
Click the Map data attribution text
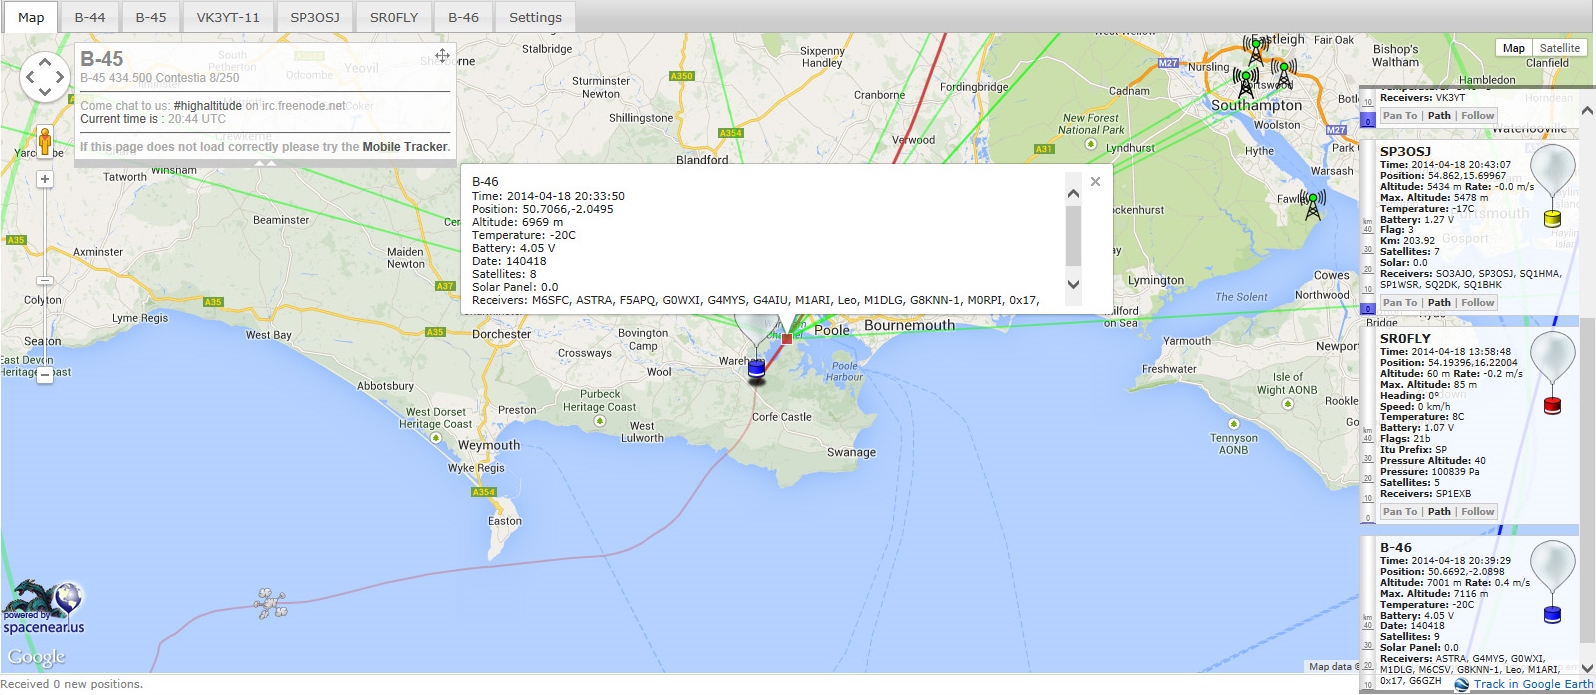coord(1332,667)
